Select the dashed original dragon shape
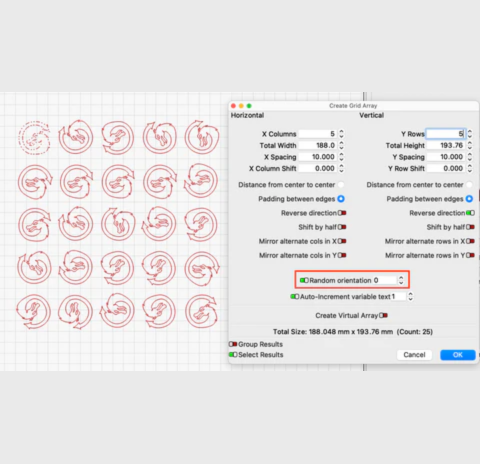The image size is (480, 464). click(34, 138)
